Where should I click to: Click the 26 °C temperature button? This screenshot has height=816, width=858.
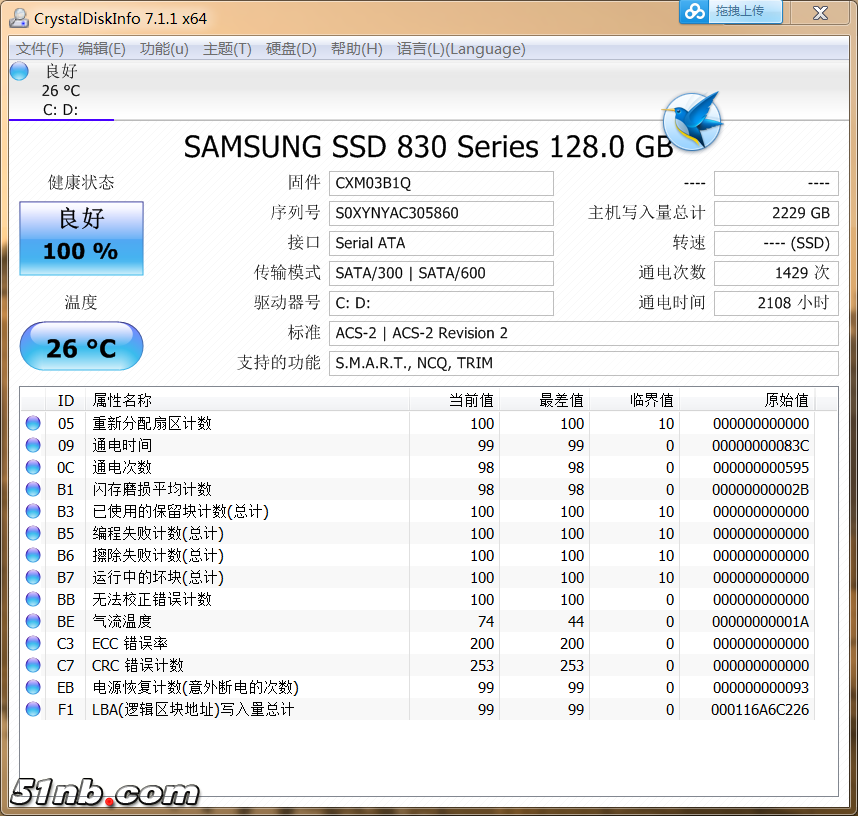tap(82, 346)
